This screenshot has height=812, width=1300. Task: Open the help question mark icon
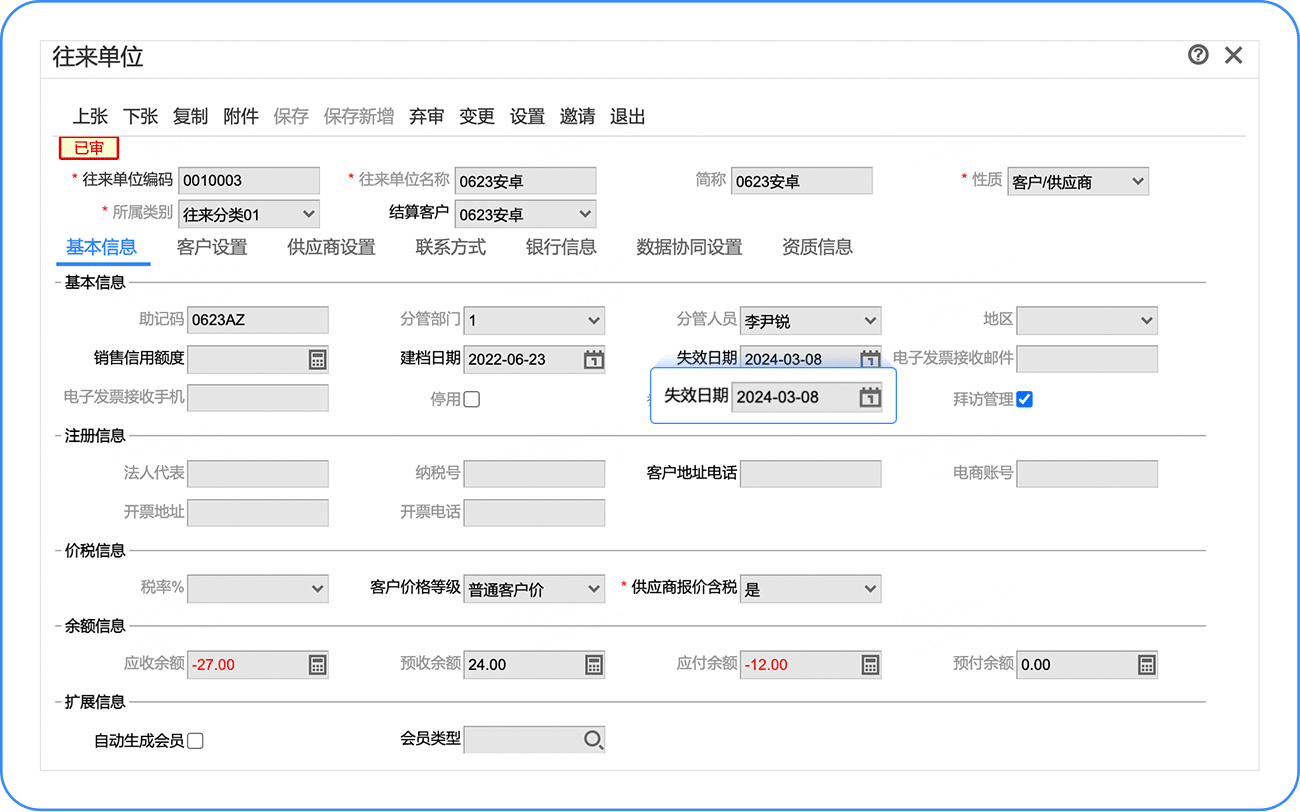point(1198,55)
